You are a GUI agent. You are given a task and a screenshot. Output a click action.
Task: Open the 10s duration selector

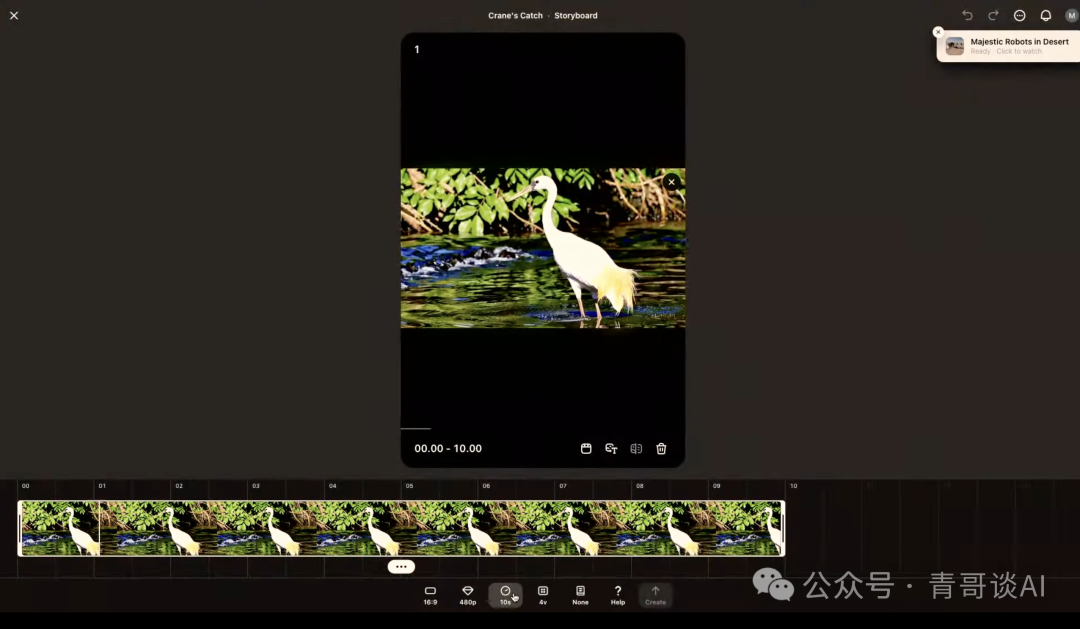pos(505,595)
